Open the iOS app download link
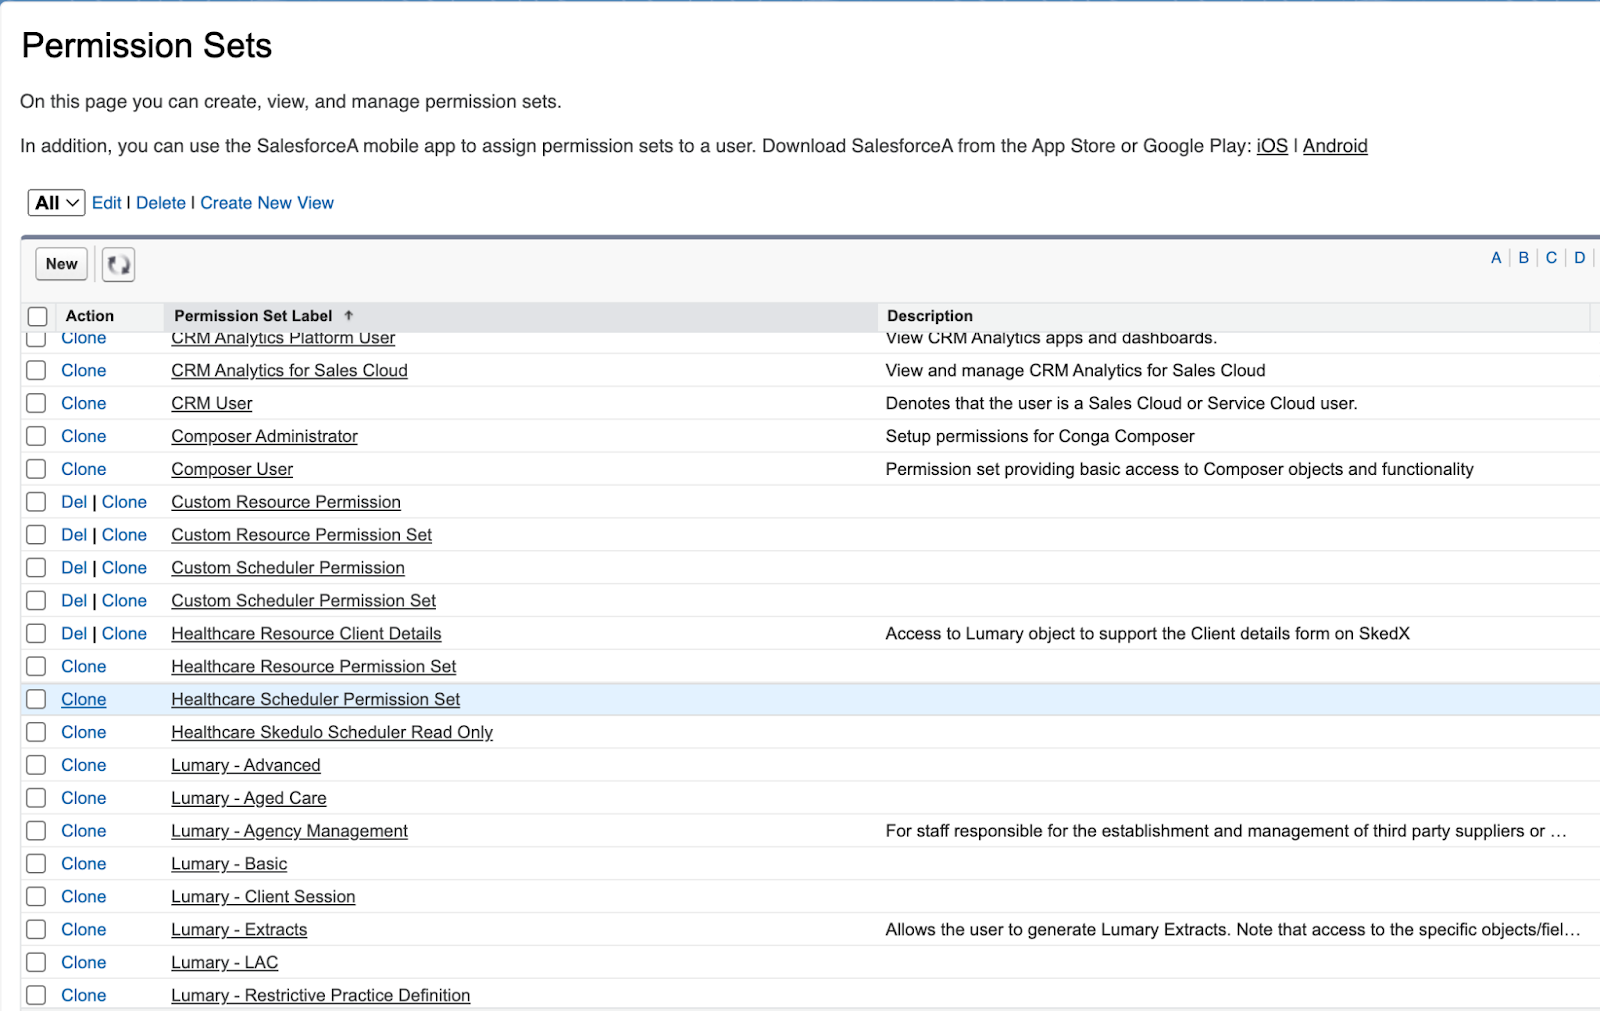This screenshot has height=1011, width=1600. 1272,146
